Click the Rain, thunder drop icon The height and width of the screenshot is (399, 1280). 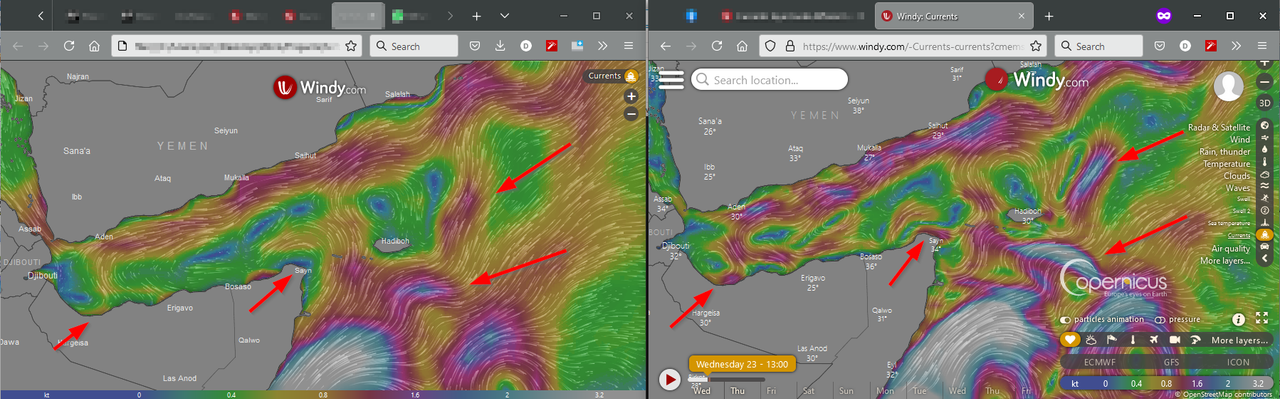[x=1264, y=150]
